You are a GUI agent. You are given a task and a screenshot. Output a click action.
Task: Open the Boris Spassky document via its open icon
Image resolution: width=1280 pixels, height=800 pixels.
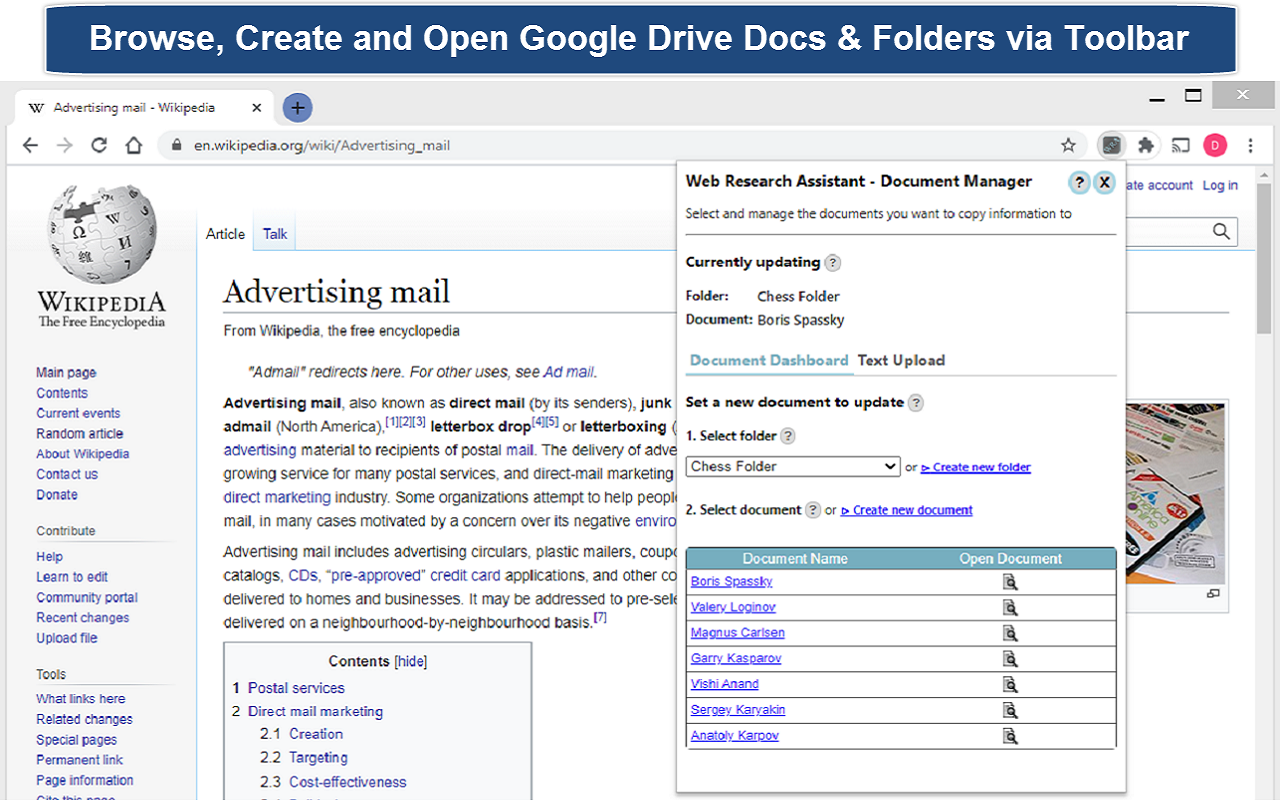pyautogui.click(x=1010, y=581)
